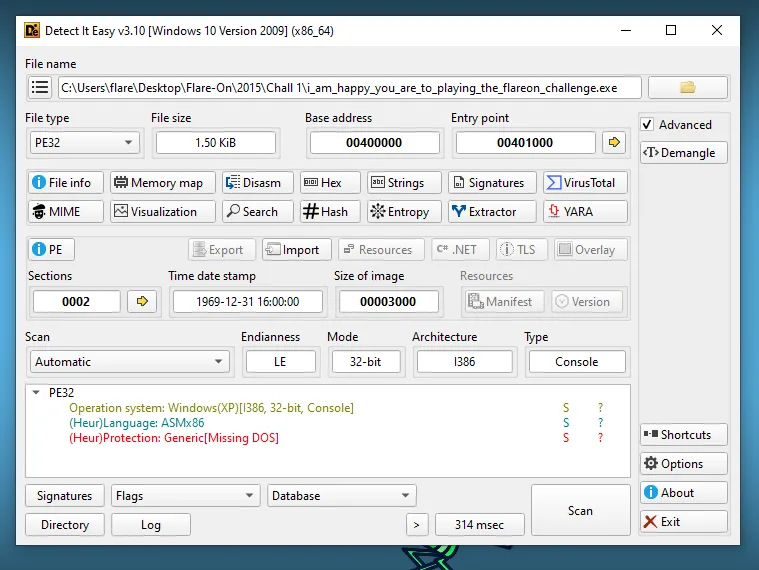Open the Options settings
Screen dimensions: 759x570
coord(684,464)
